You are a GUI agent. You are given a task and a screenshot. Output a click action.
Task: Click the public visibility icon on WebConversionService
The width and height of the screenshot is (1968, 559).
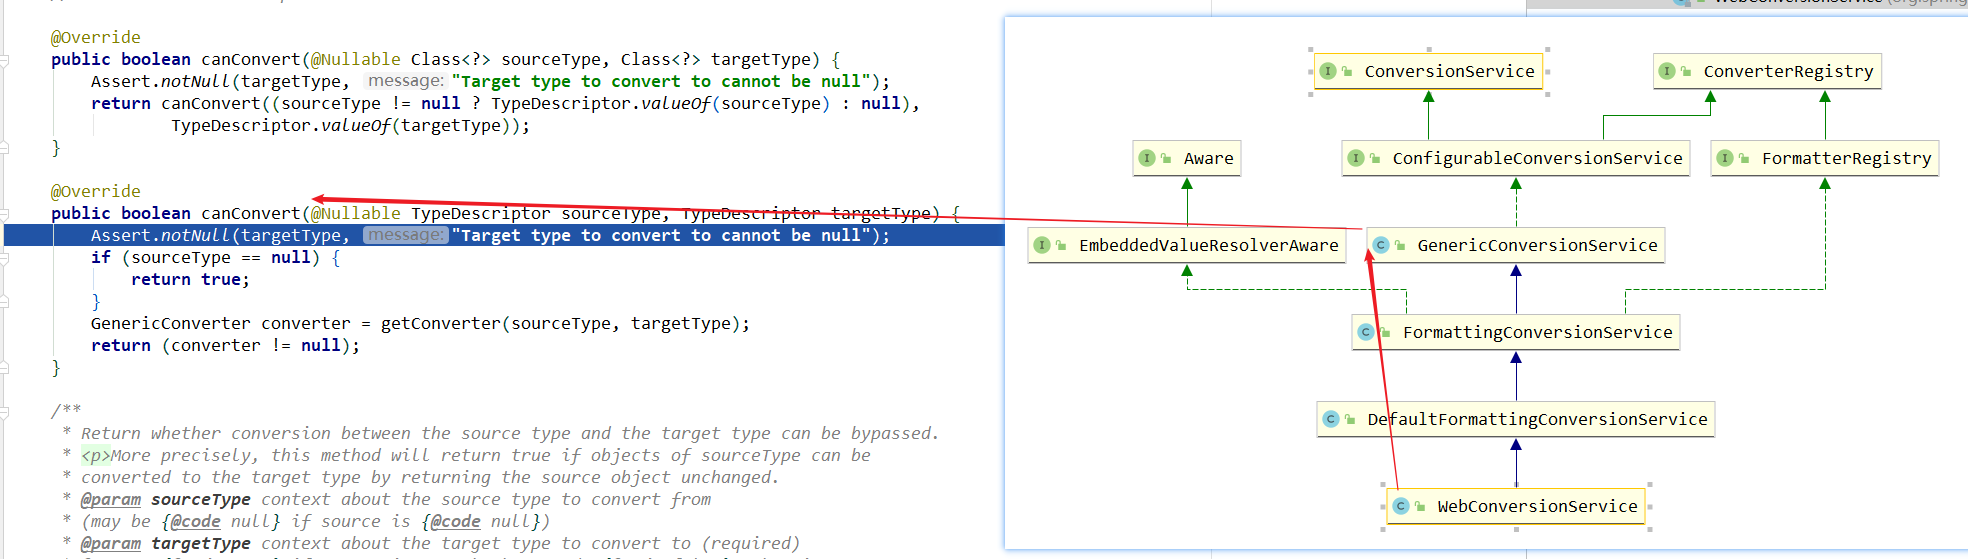tap(1420, 506)
